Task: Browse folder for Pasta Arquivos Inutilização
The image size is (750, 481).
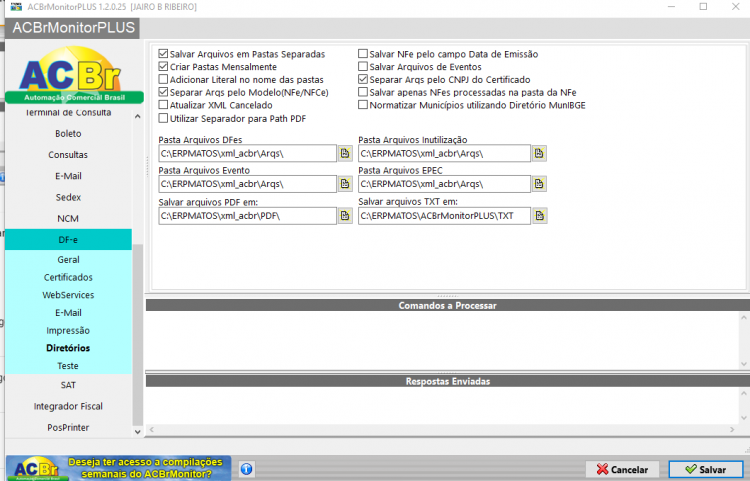Action: 539,153
